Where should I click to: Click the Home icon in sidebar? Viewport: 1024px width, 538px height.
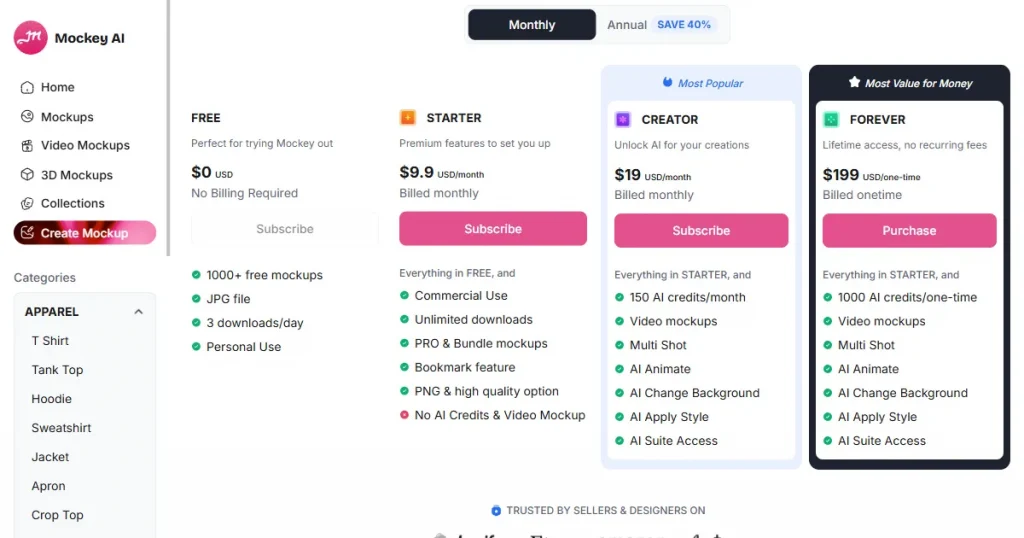(x=27, y=87)
